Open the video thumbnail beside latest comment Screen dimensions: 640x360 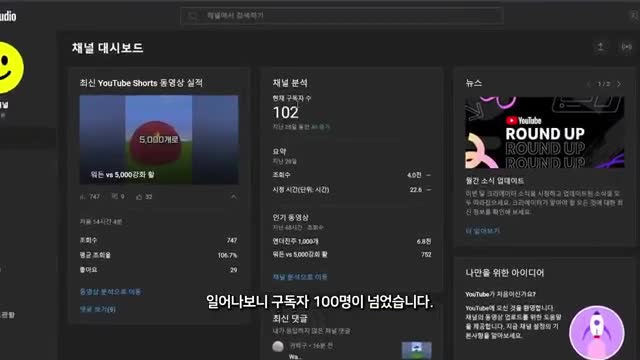click(x=416, y=350)
